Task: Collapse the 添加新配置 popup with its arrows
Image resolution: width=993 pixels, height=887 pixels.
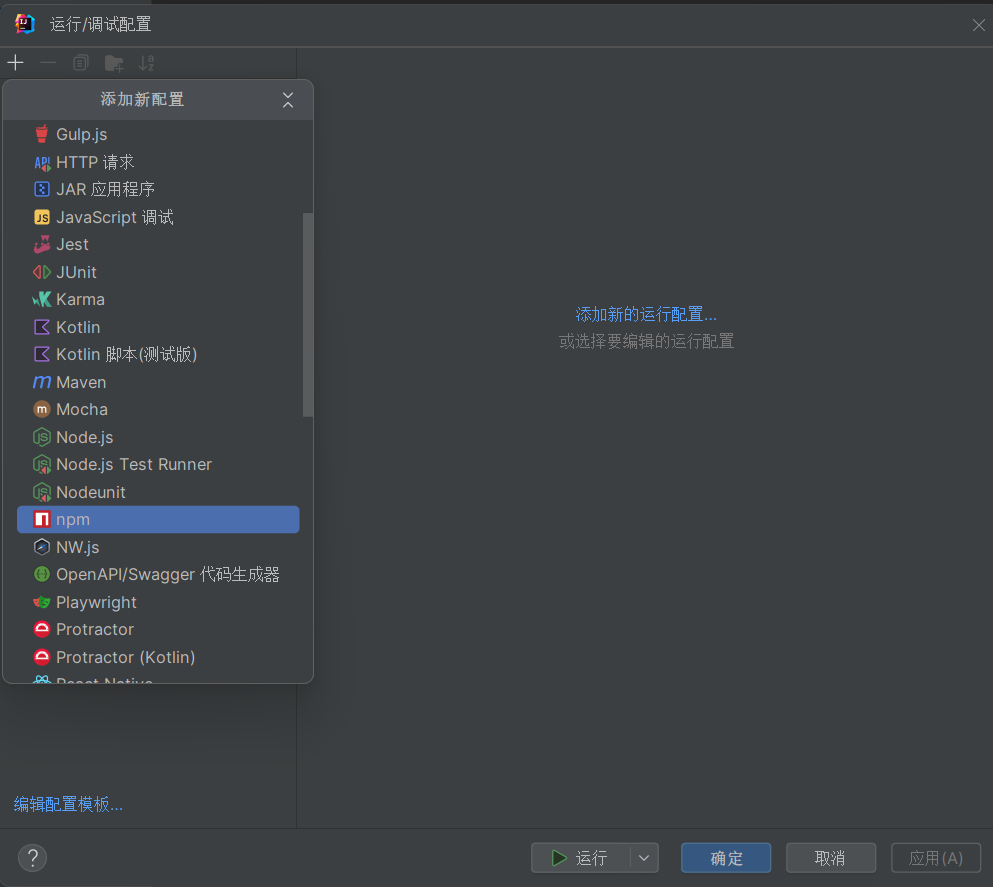Action: 288,100
